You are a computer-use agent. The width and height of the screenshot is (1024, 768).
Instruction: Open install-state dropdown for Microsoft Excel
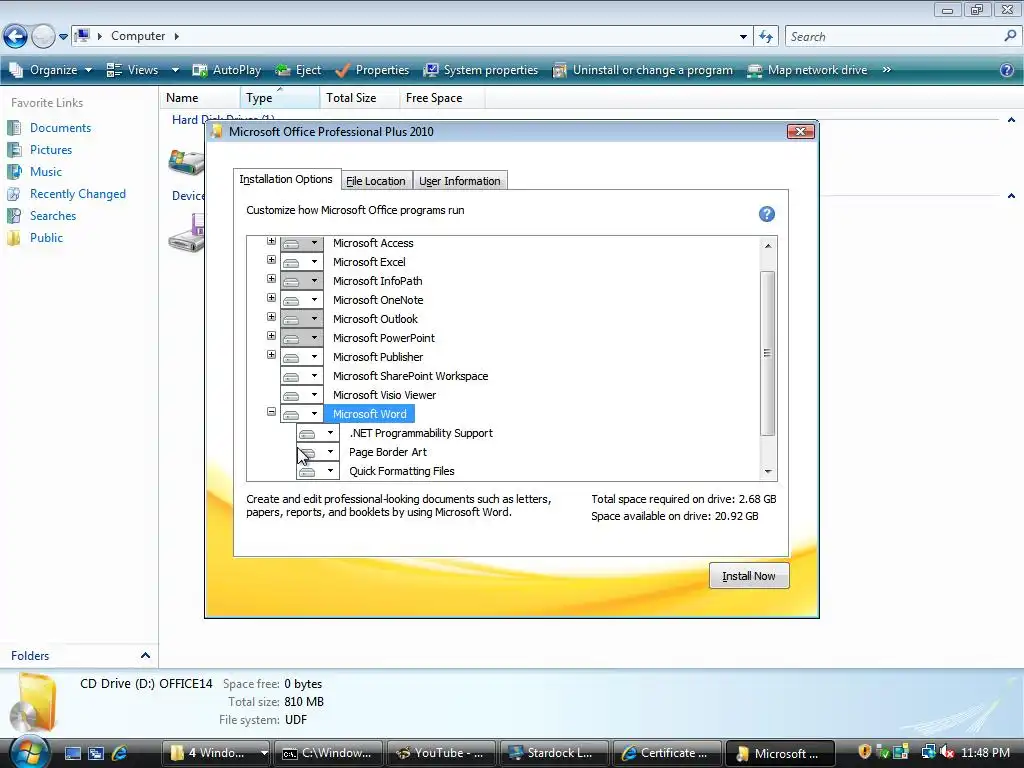302,262
